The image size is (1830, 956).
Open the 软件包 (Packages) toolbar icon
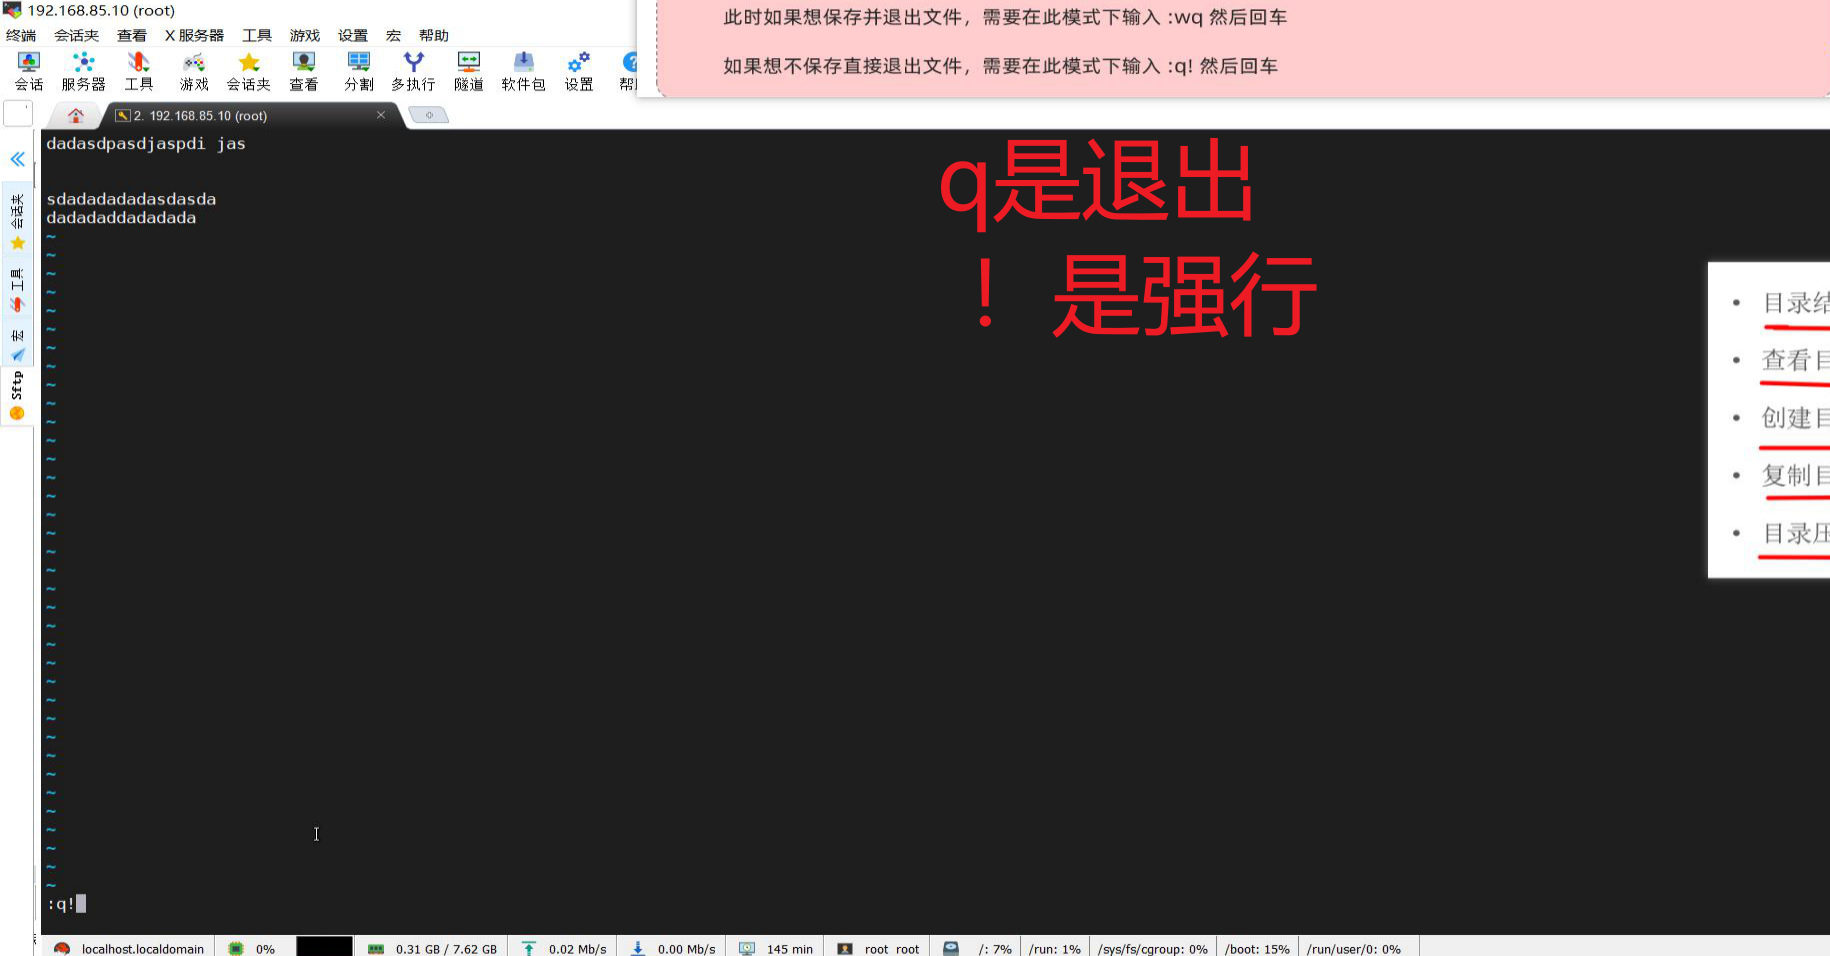[523, 71]
